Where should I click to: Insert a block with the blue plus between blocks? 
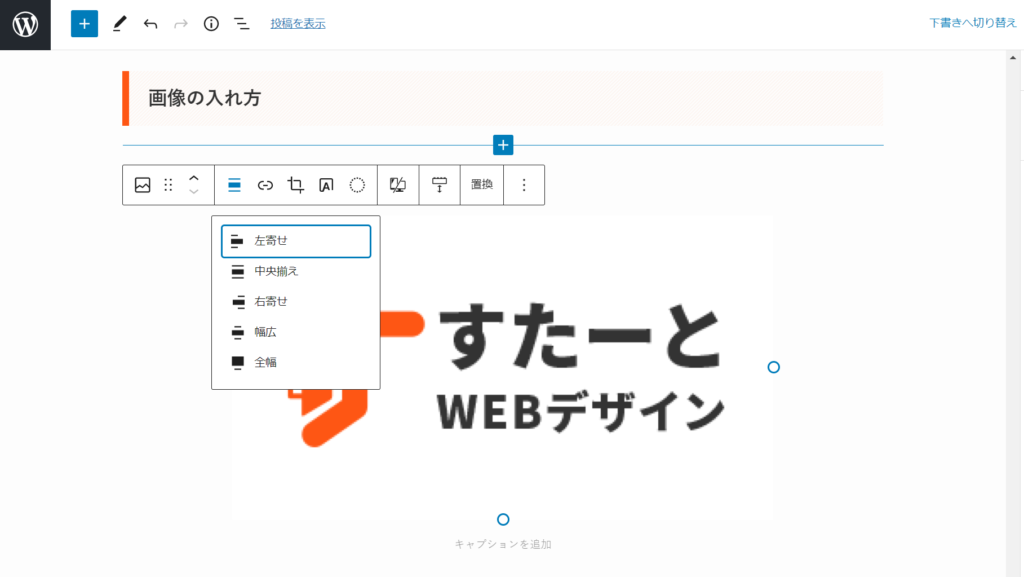click(x=503, y=145)
